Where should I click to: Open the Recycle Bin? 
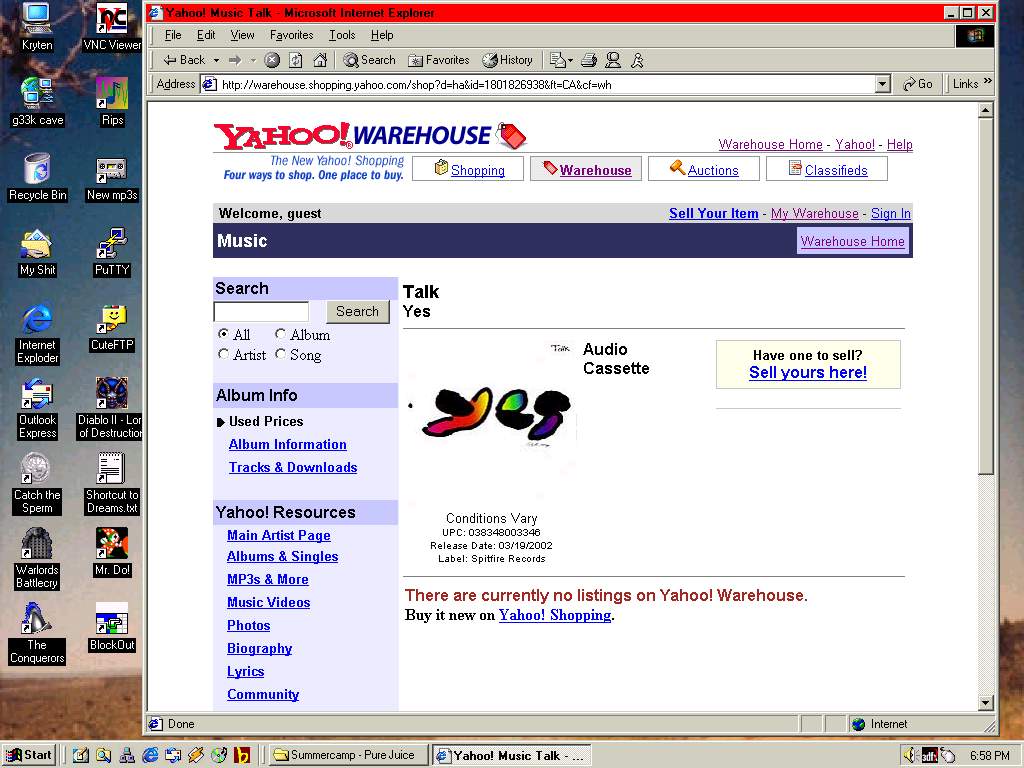click(37, 177)
